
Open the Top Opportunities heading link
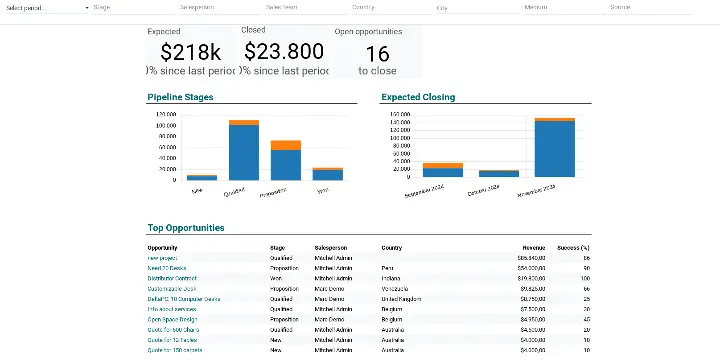click(x=186, y=228)
